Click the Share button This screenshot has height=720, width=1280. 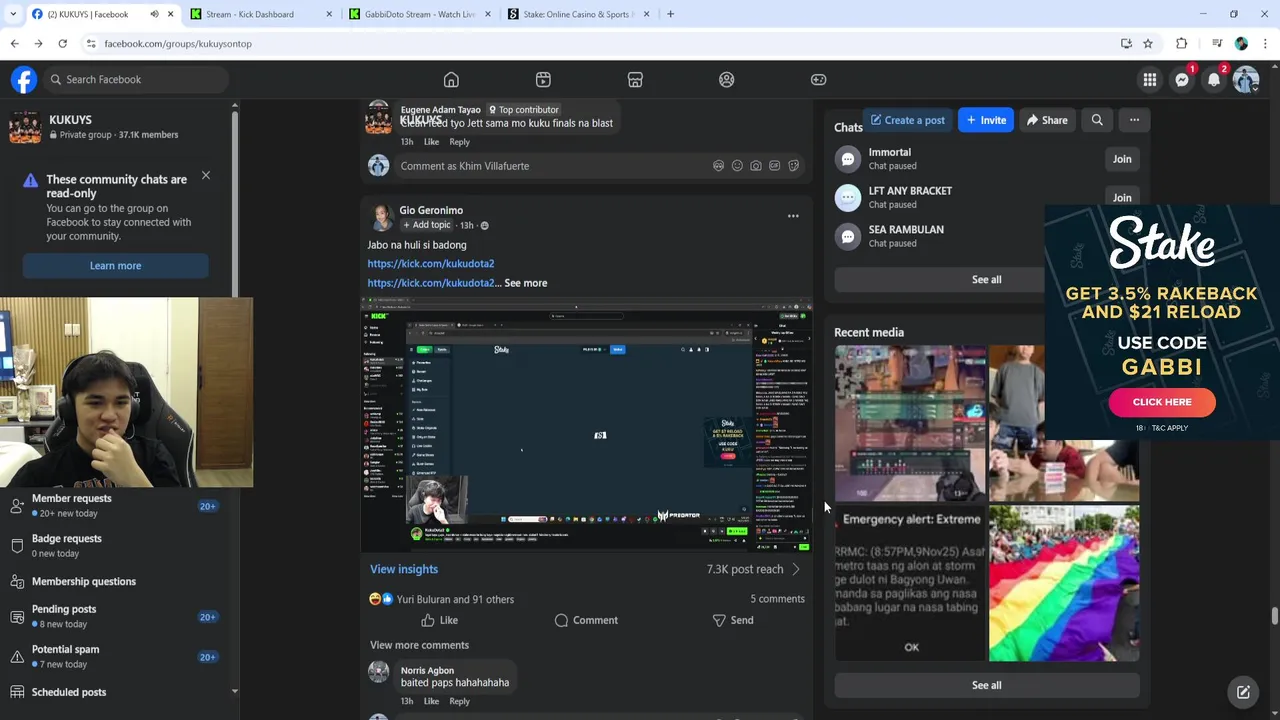(1047, 120)
